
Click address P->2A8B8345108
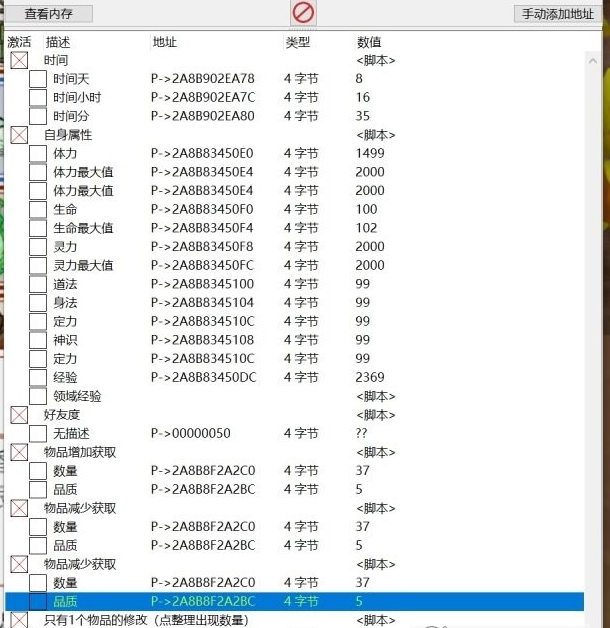(203, 340)
